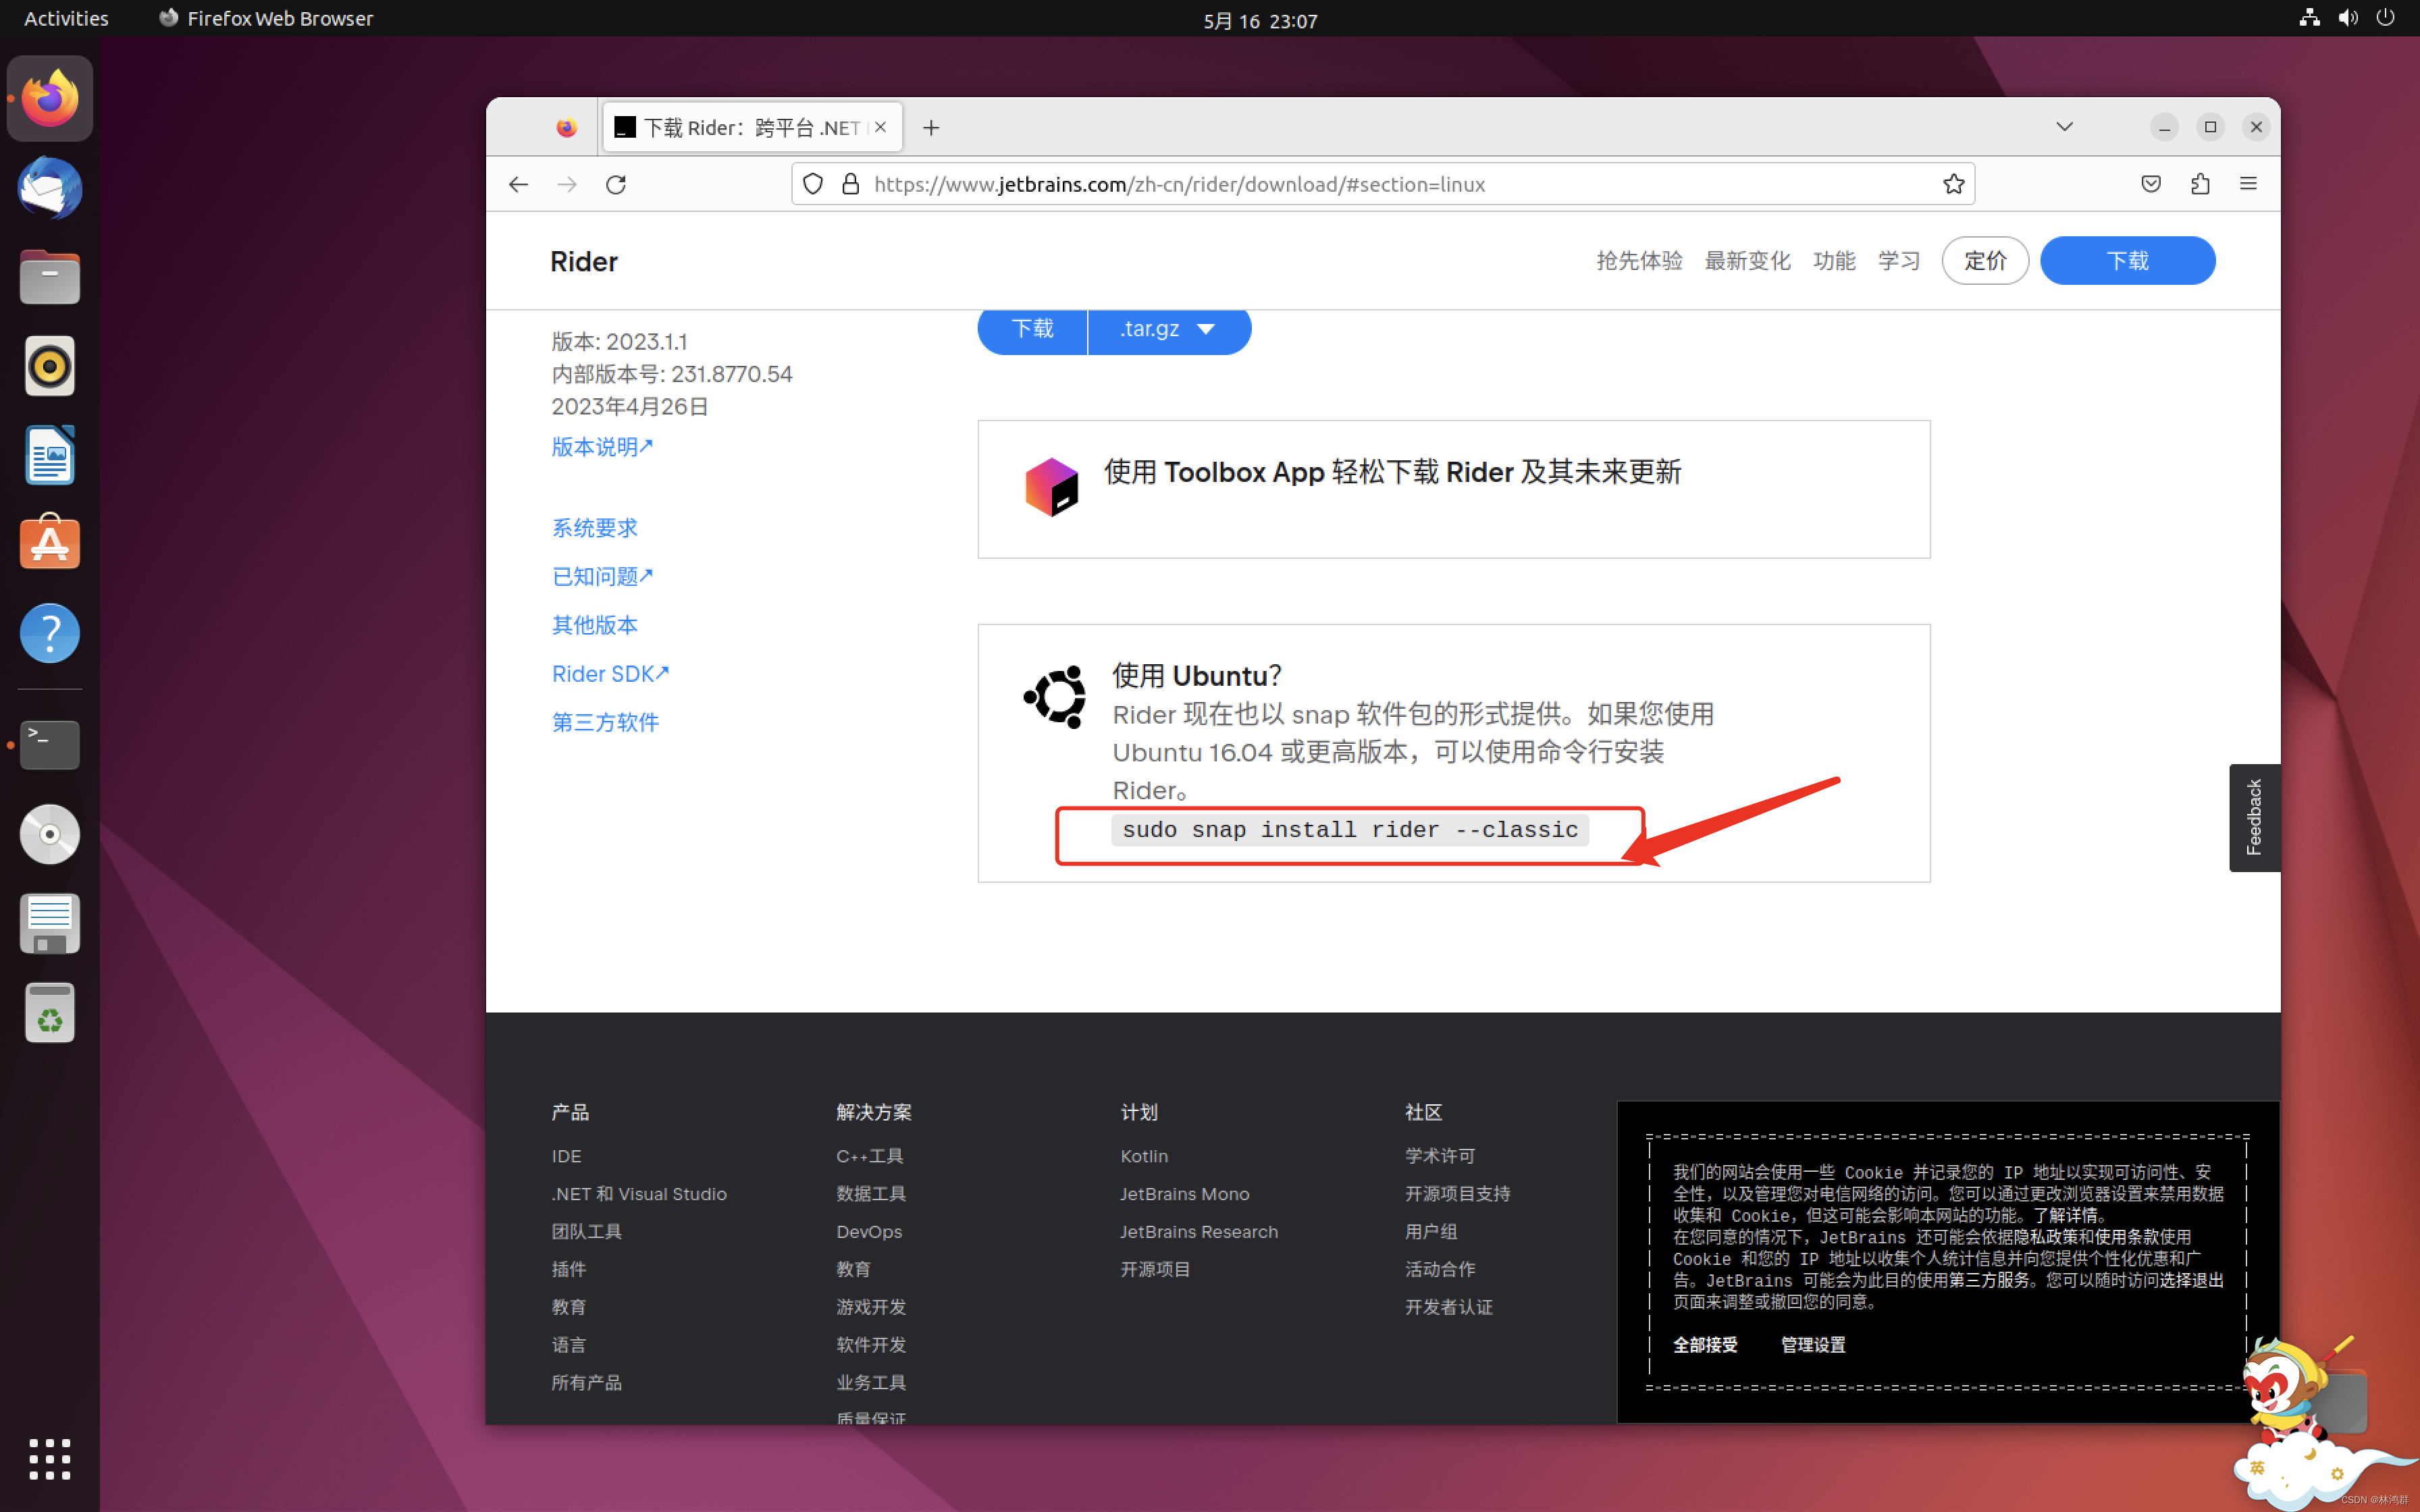Open footer 开发者认证 link
This screenshot has height=1512, width=2420.
[1448, 1307]
